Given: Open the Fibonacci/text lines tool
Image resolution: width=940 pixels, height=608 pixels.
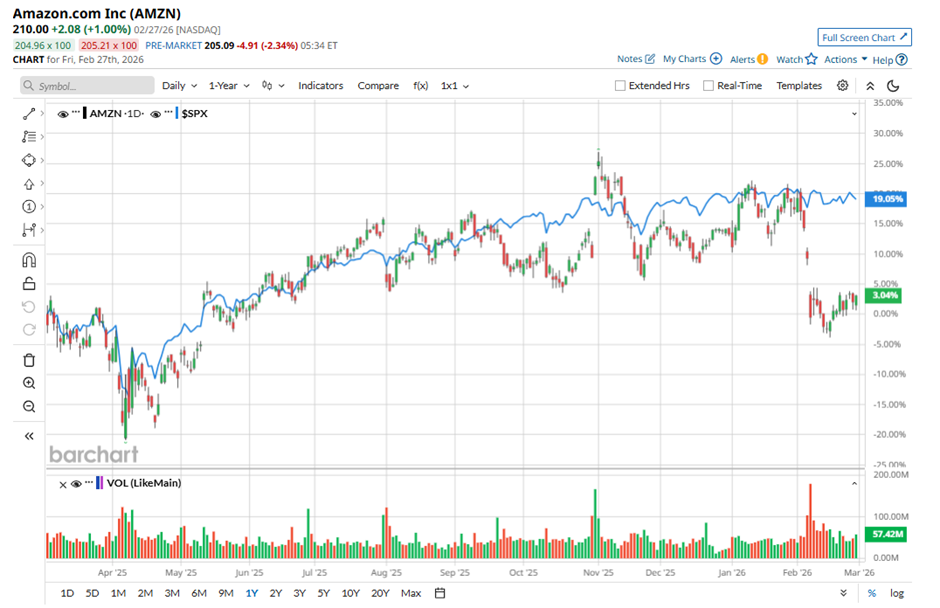Looking at the screenshot, I should [29, 137].
